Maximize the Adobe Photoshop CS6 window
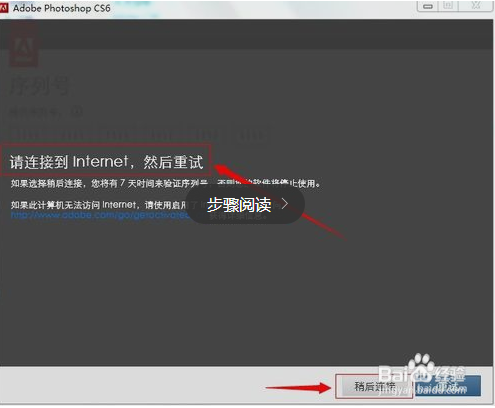The height and width of the screenshot is (408, 495). coord(448,6)
